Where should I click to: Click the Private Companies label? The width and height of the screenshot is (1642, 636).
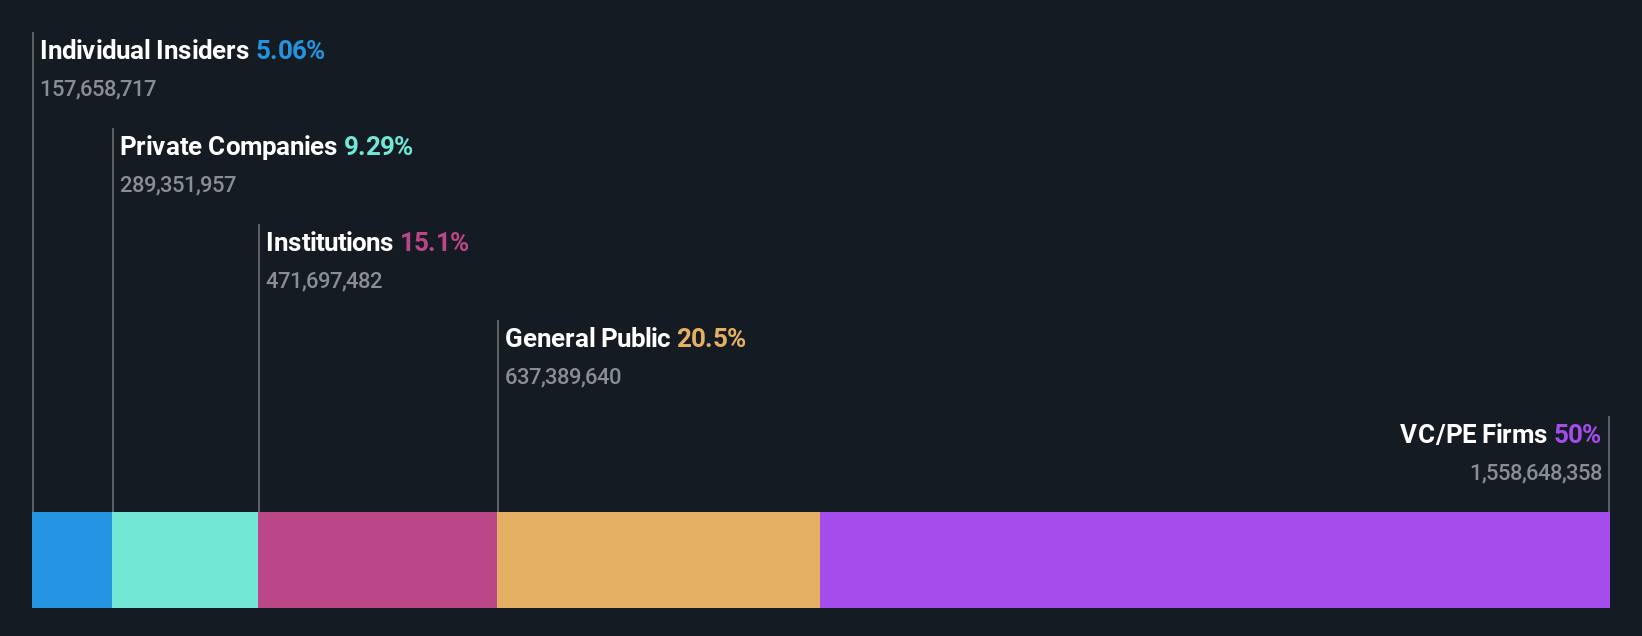pos(228,146)
